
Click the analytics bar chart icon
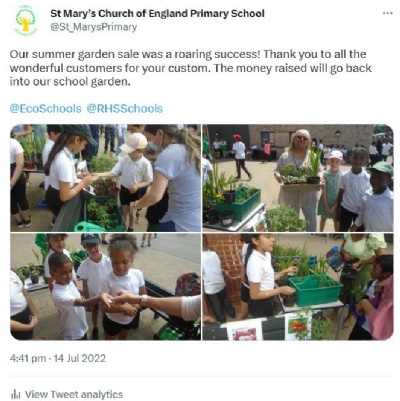tap(15, 395)
